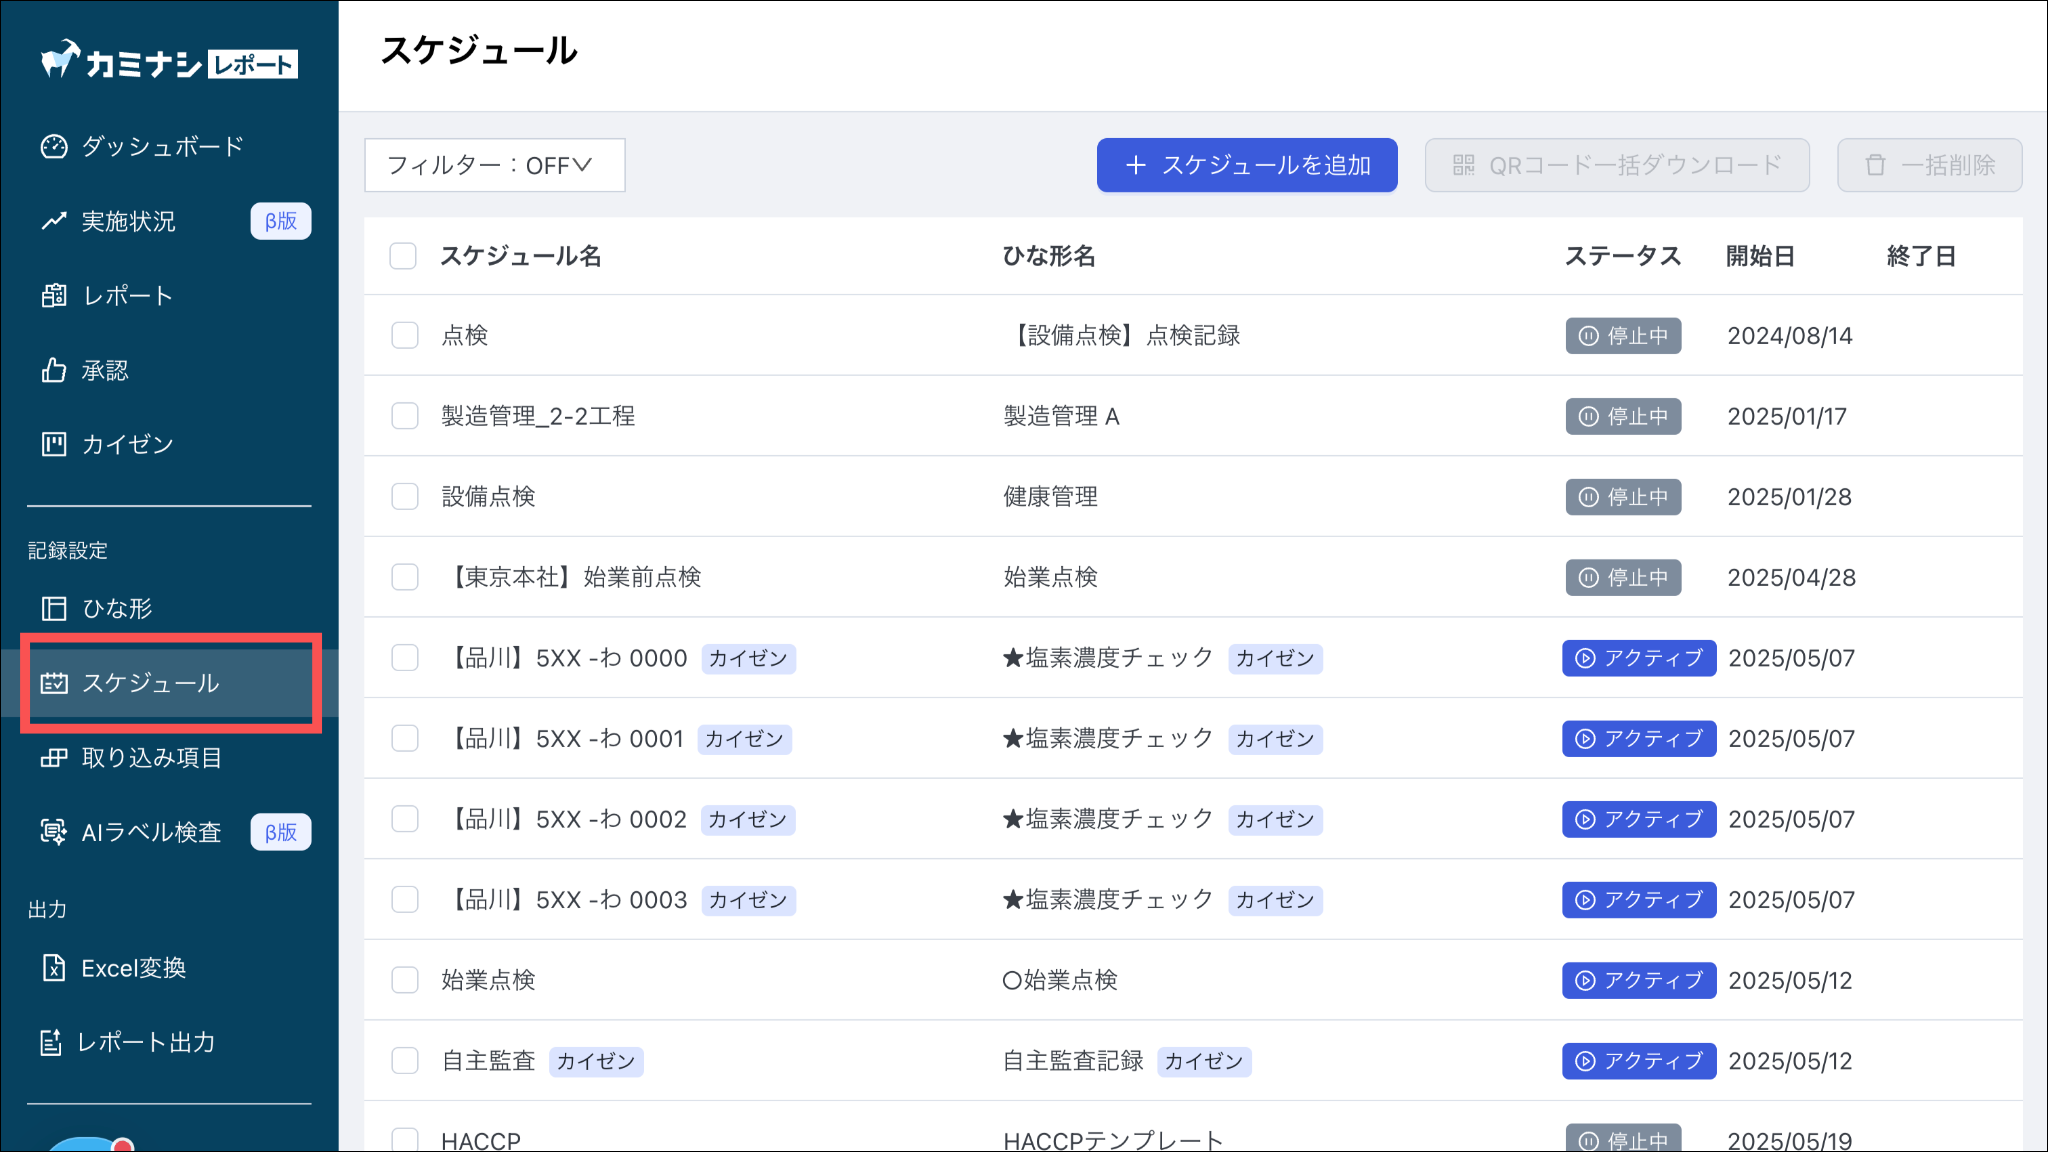2048x1152 pixels.
Task: Click the Excel変換 file icon
Action: tap(54, 968)
